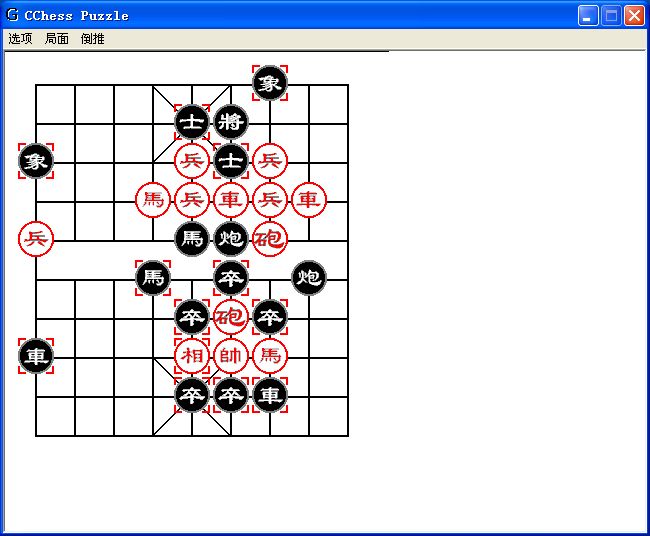Pick the black chariot 車 on left edge
Image resolution: width=650 pixels, height=536 pixels.
(x=36, y=355)
